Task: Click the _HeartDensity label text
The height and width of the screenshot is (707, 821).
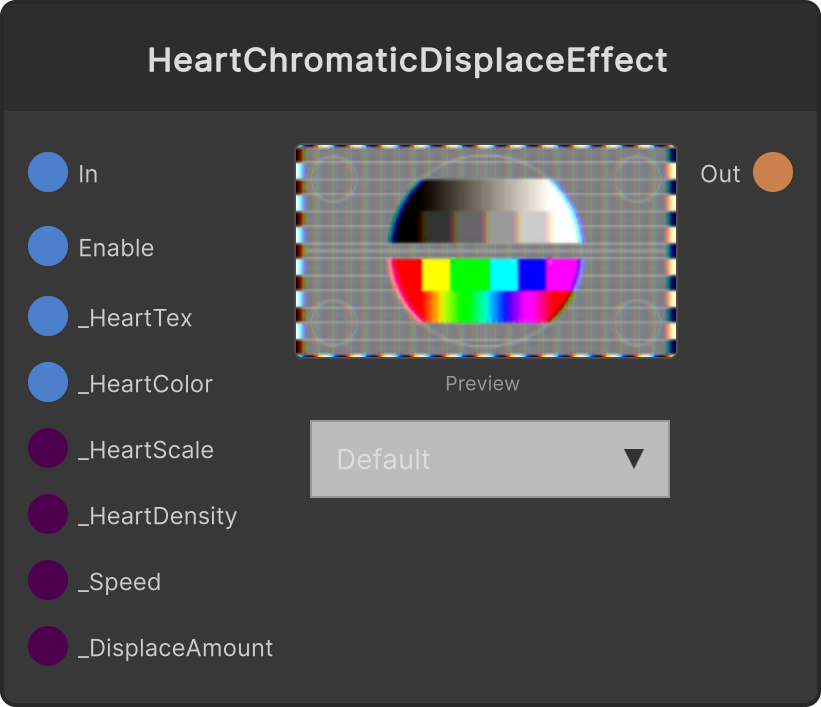Action: (158, 517)
